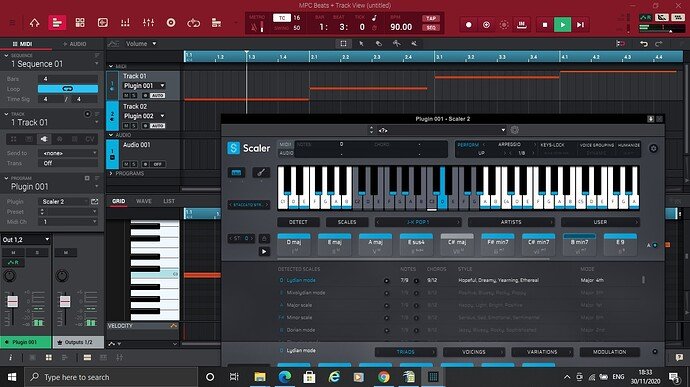
Task: Click the Scaler settings gear icon
Action: tap(653, 148)
